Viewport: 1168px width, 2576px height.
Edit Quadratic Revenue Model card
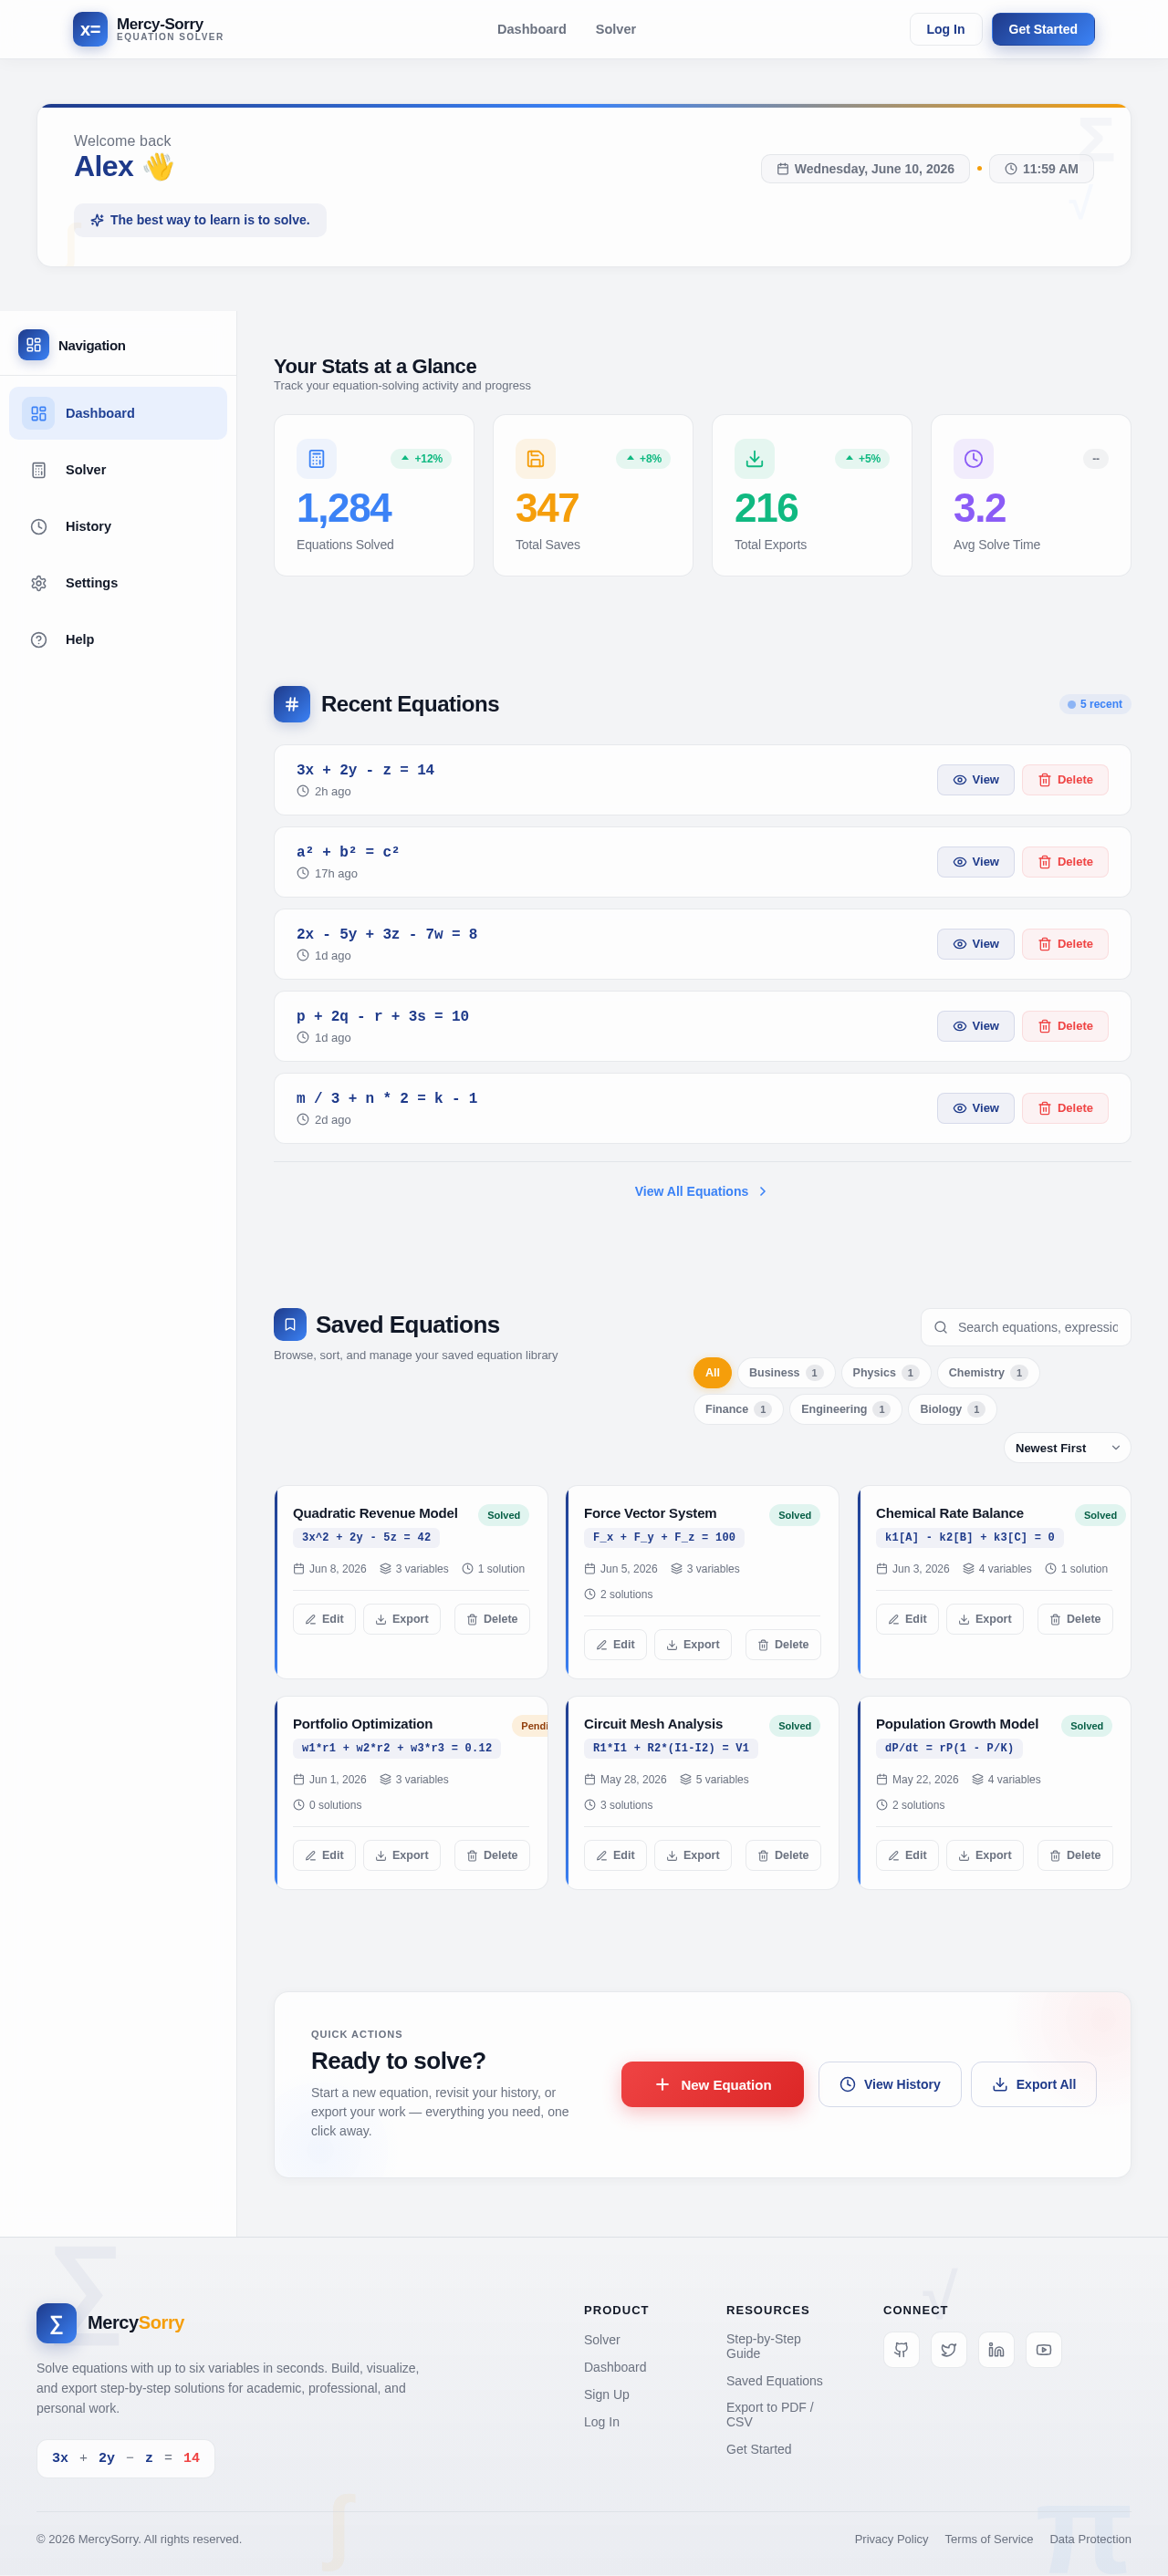[x=324, y=1619]
